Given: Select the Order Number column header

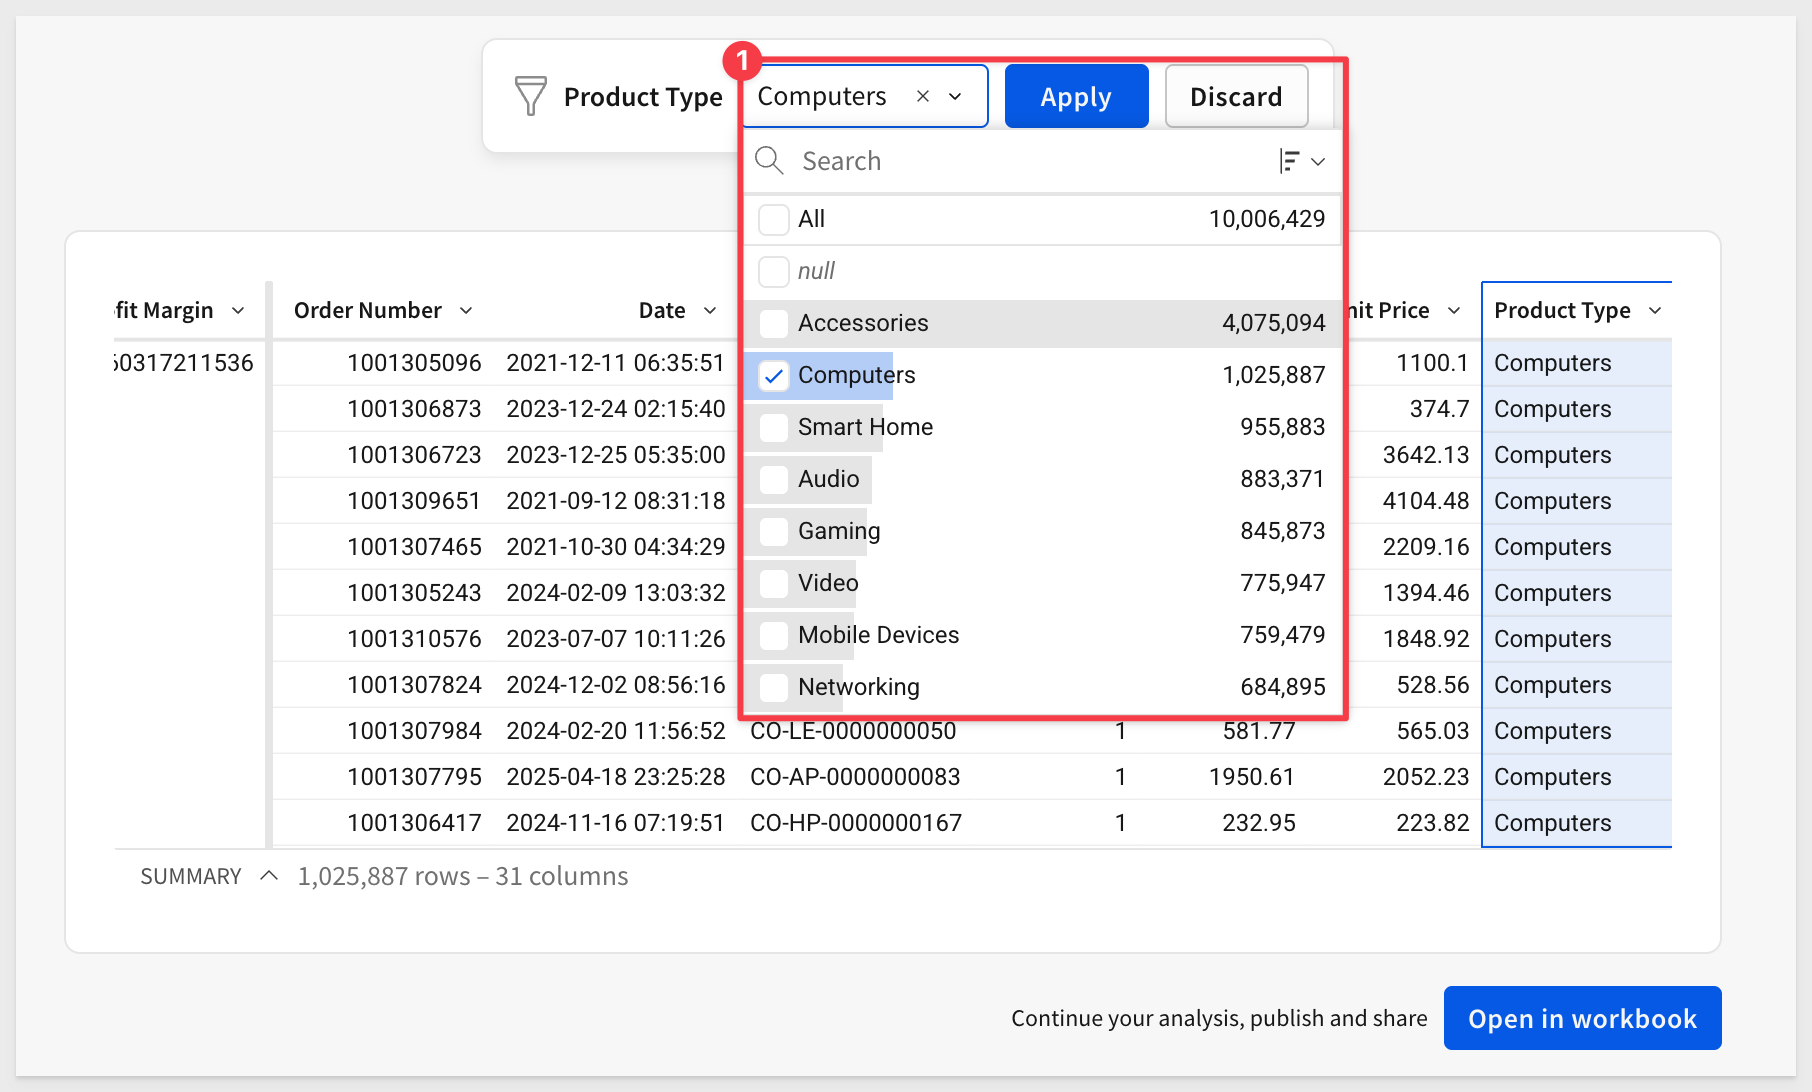Looking at the screenshot, I should 368,311.
